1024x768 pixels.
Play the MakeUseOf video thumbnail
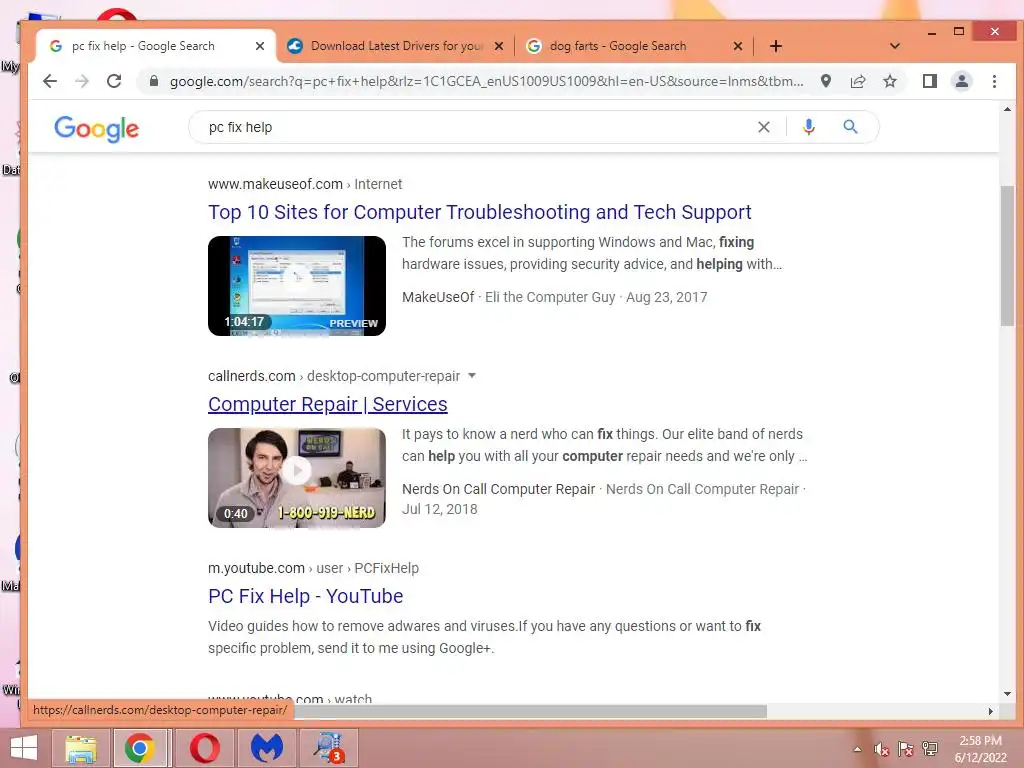296,286
